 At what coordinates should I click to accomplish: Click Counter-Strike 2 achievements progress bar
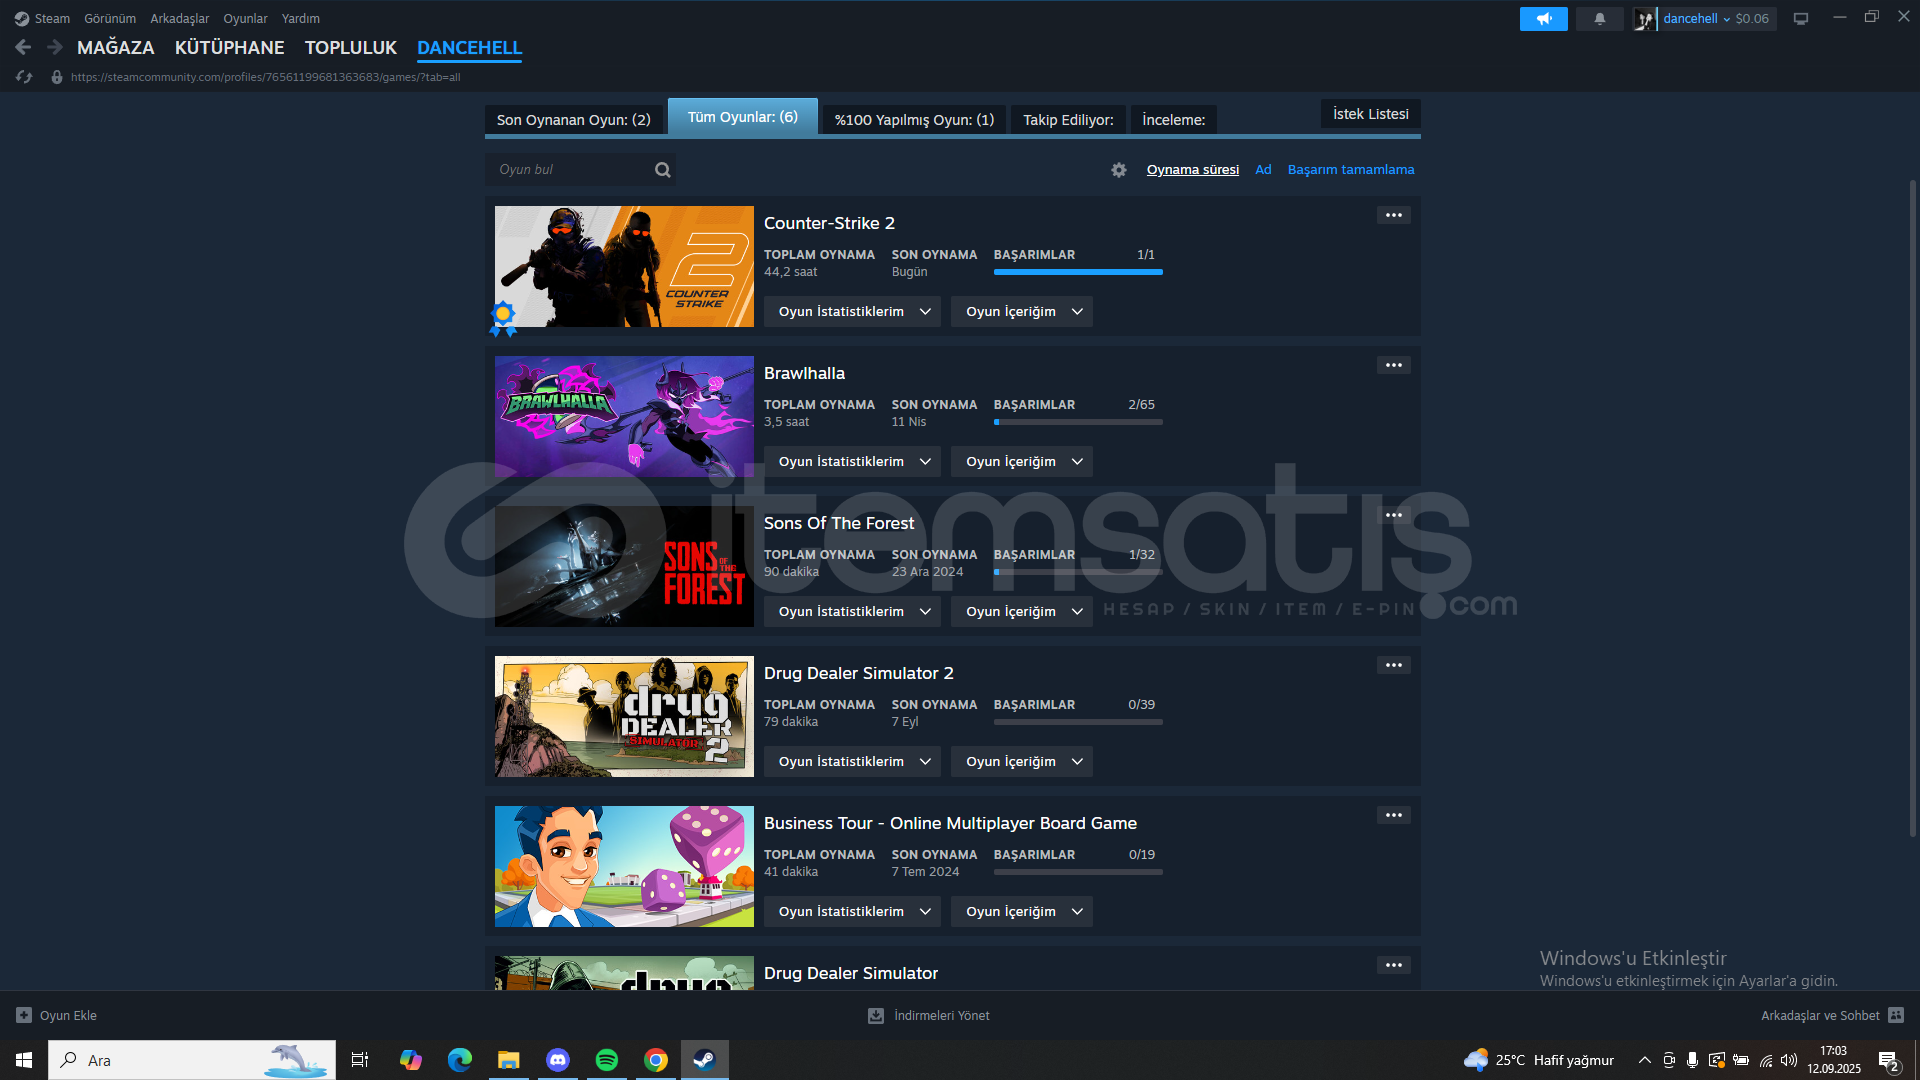click(x=1078, y=272)
